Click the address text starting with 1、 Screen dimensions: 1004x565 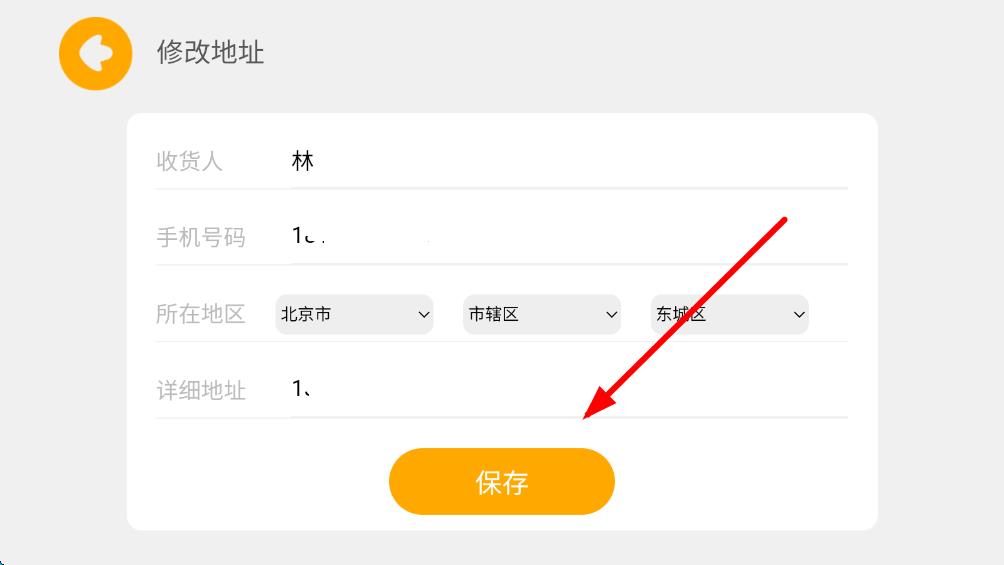point(302,390)
